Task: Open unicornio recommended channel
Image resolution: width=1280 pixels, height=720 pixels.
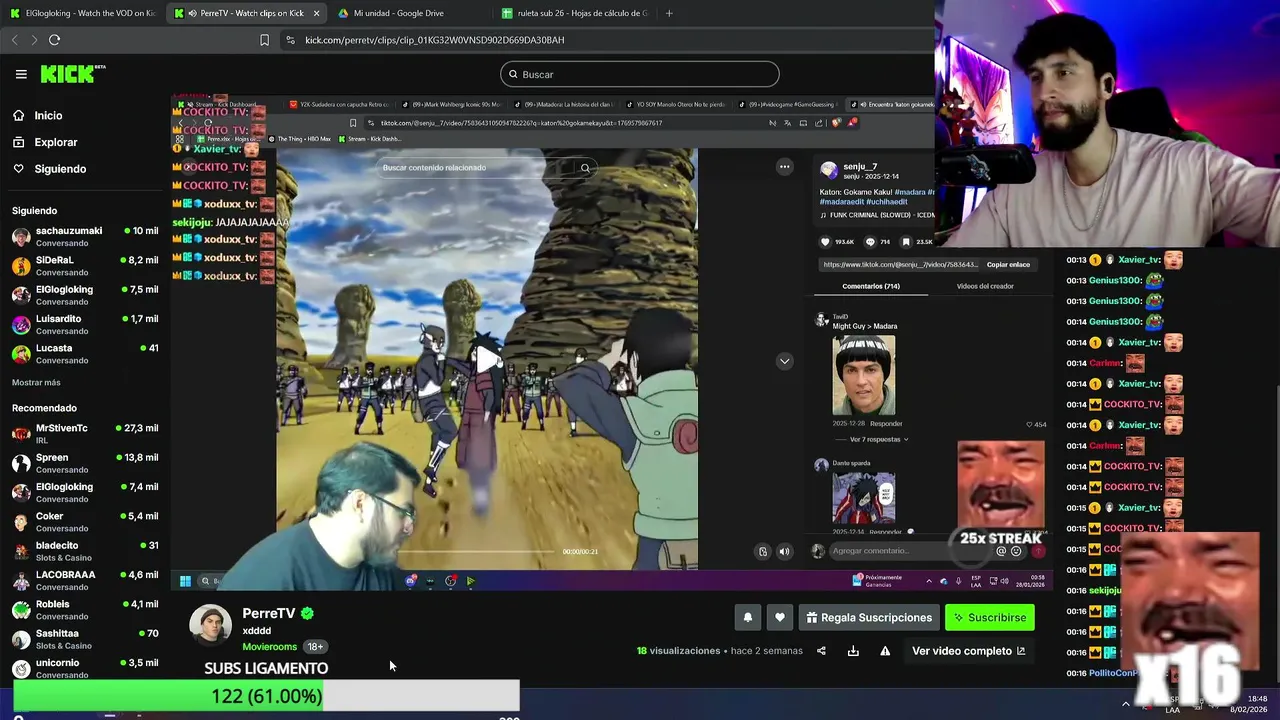Action: [85, 668]
